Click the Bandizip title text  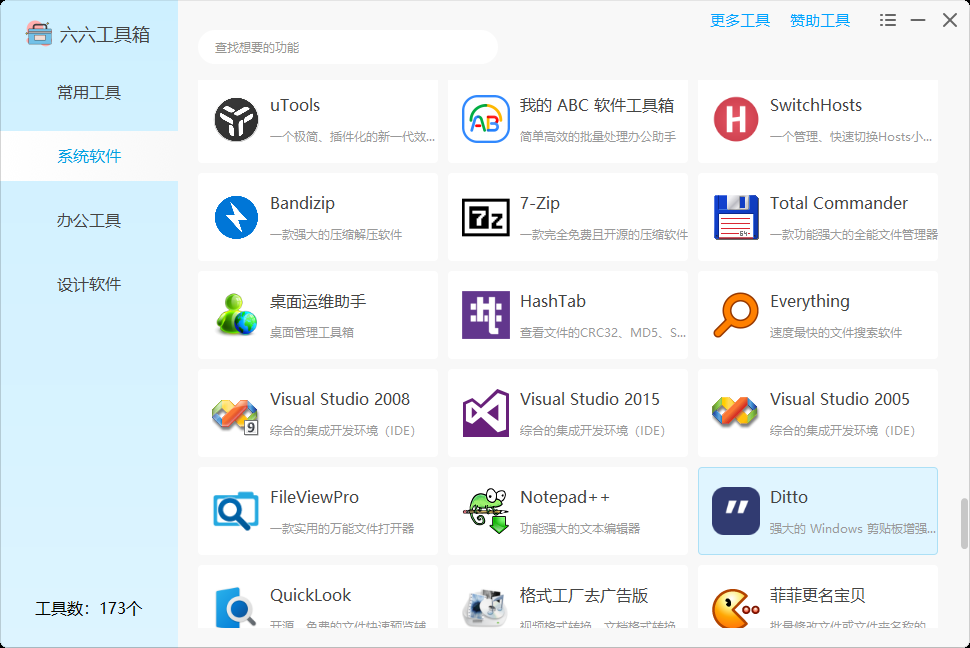pyautogui.click(x=303, y=203)
